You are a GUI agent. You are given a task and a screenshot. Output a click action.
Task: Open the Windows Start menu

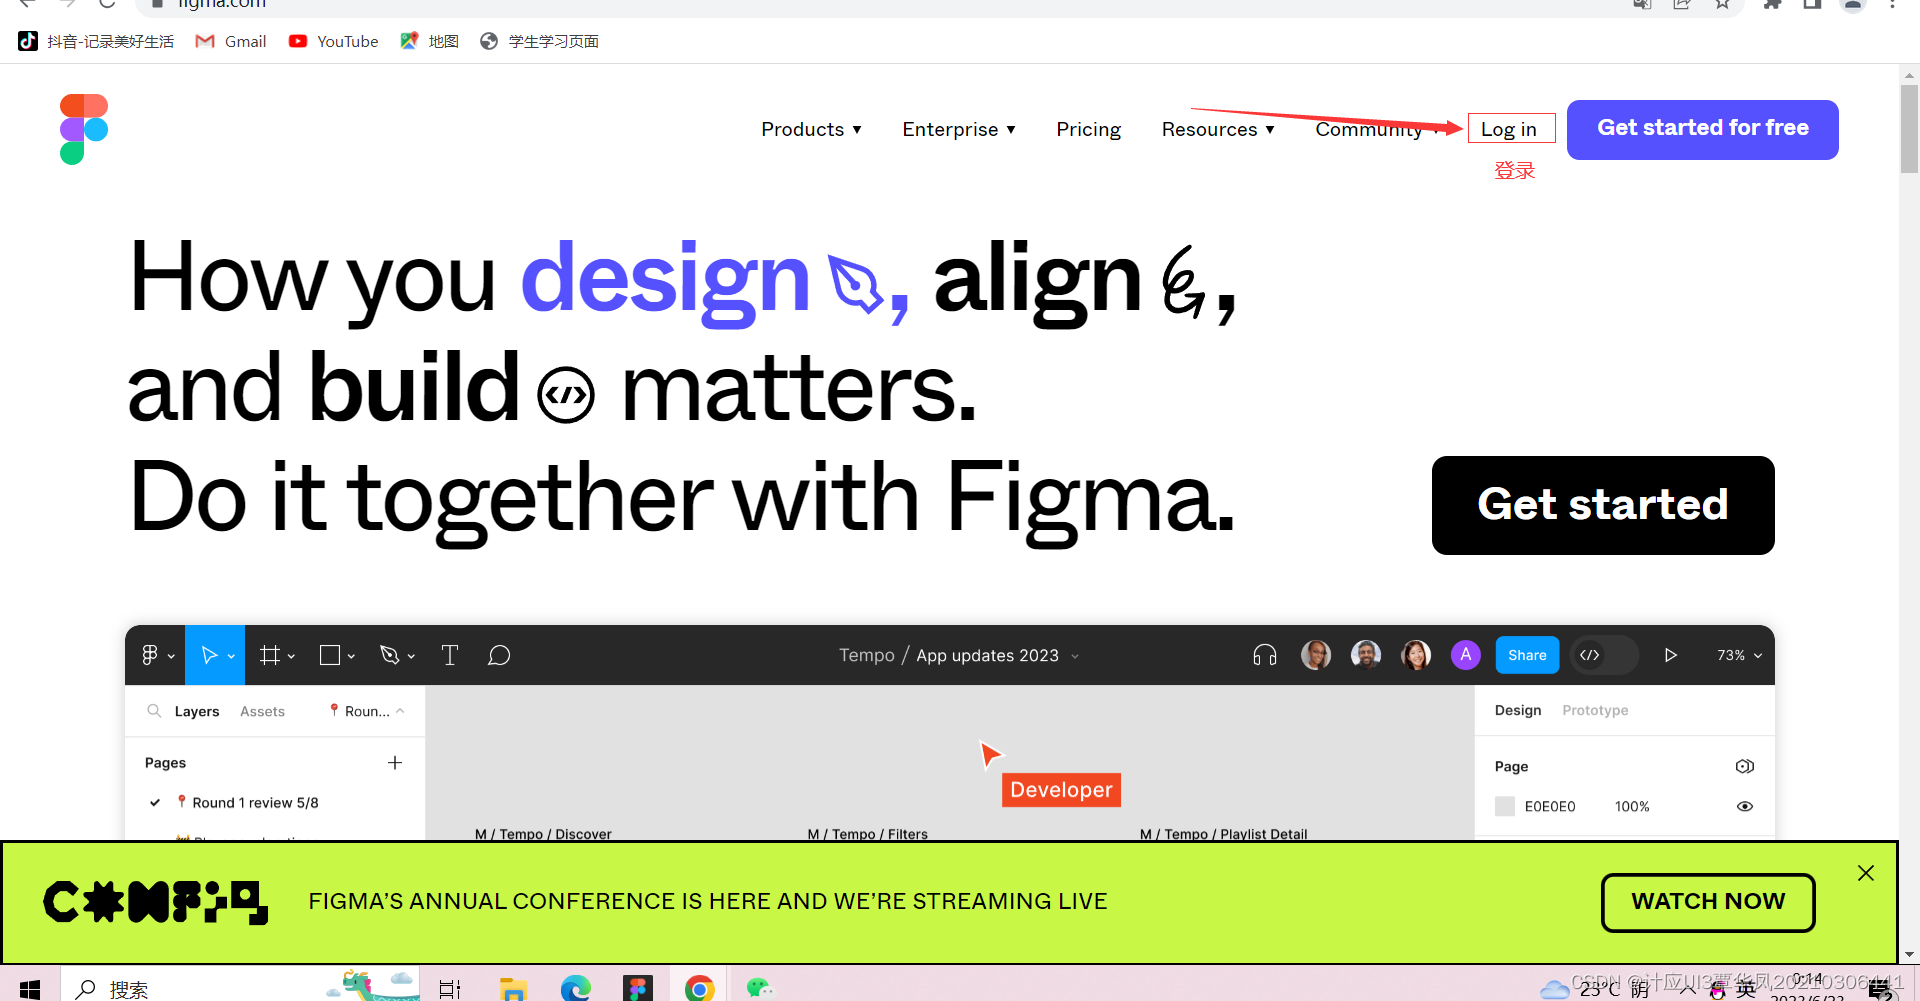[x=30, y=988]
